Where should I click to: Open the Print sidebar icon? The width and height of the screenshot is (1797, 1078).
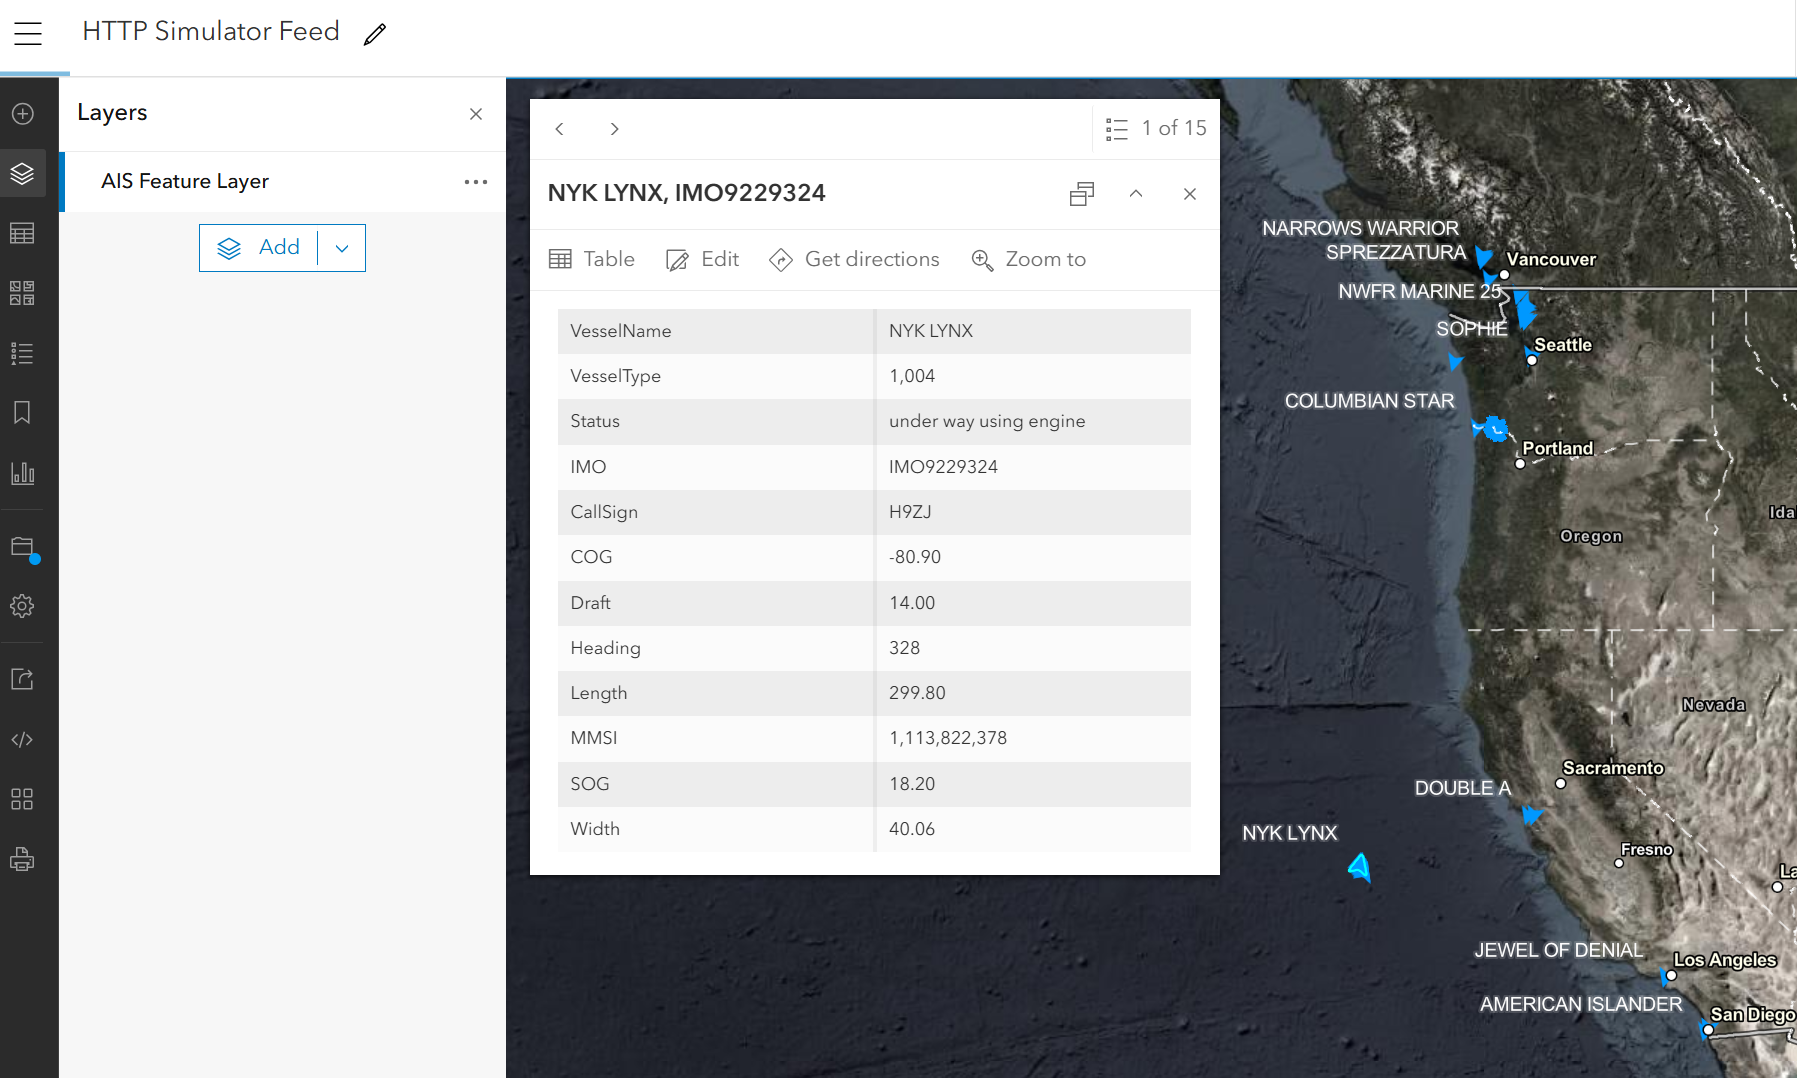click(x=22, y=859)
